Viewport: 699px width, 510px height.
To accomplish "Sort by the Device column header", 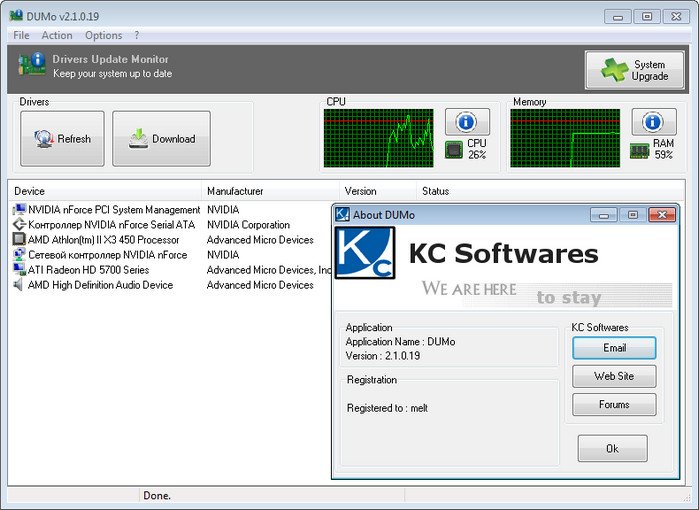I will [x=105, y=191].
